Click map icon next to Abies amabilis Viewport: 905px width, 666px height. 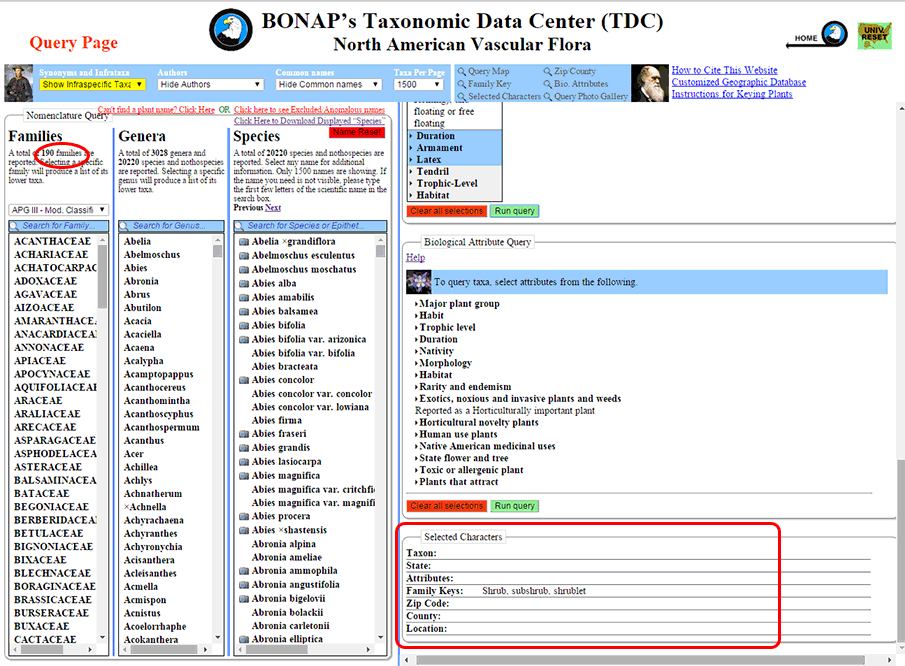(x=244, y=297)
